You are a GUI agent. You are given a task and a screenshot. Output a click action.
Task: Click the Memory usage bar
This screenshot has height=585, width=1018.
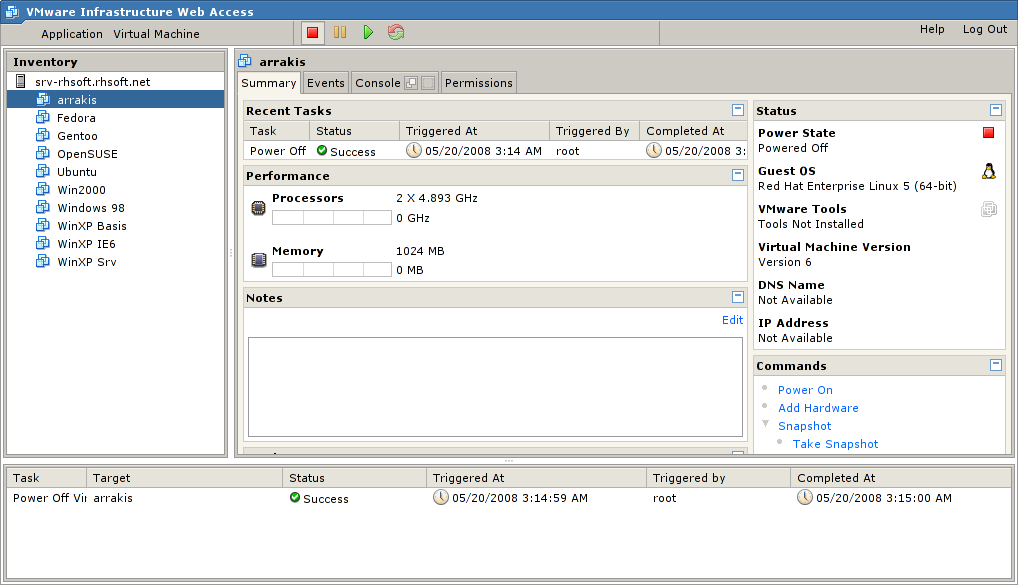332,269
